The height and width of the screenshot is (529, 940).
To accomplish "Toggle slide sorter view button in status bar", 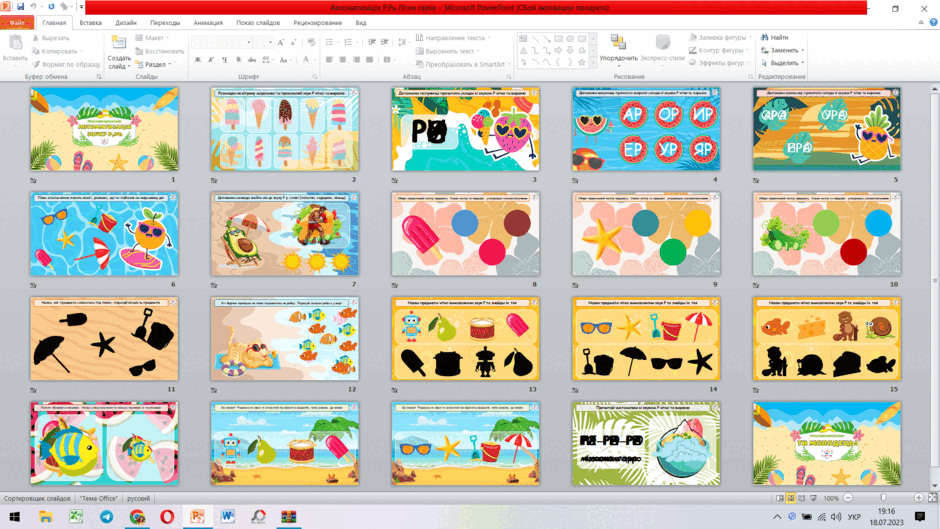I will pos(791,498).
